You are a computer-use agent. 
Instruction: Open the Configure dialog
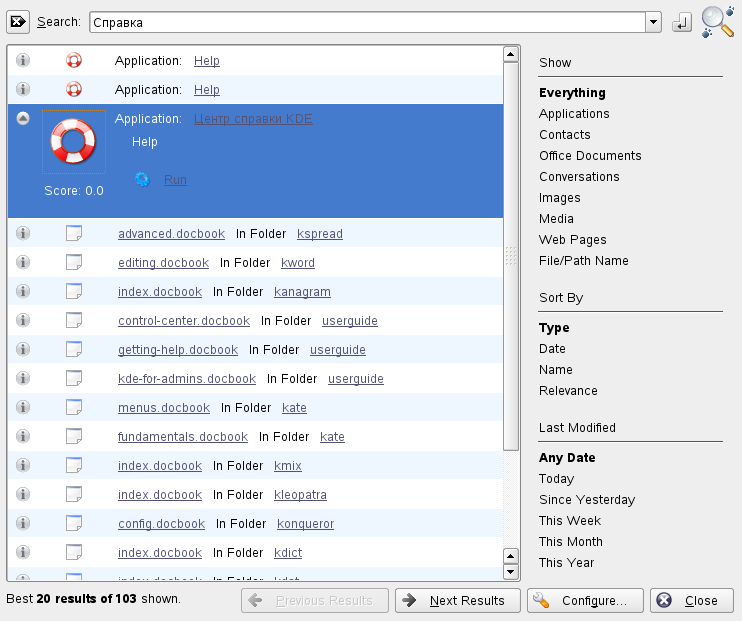click(584, 600)
